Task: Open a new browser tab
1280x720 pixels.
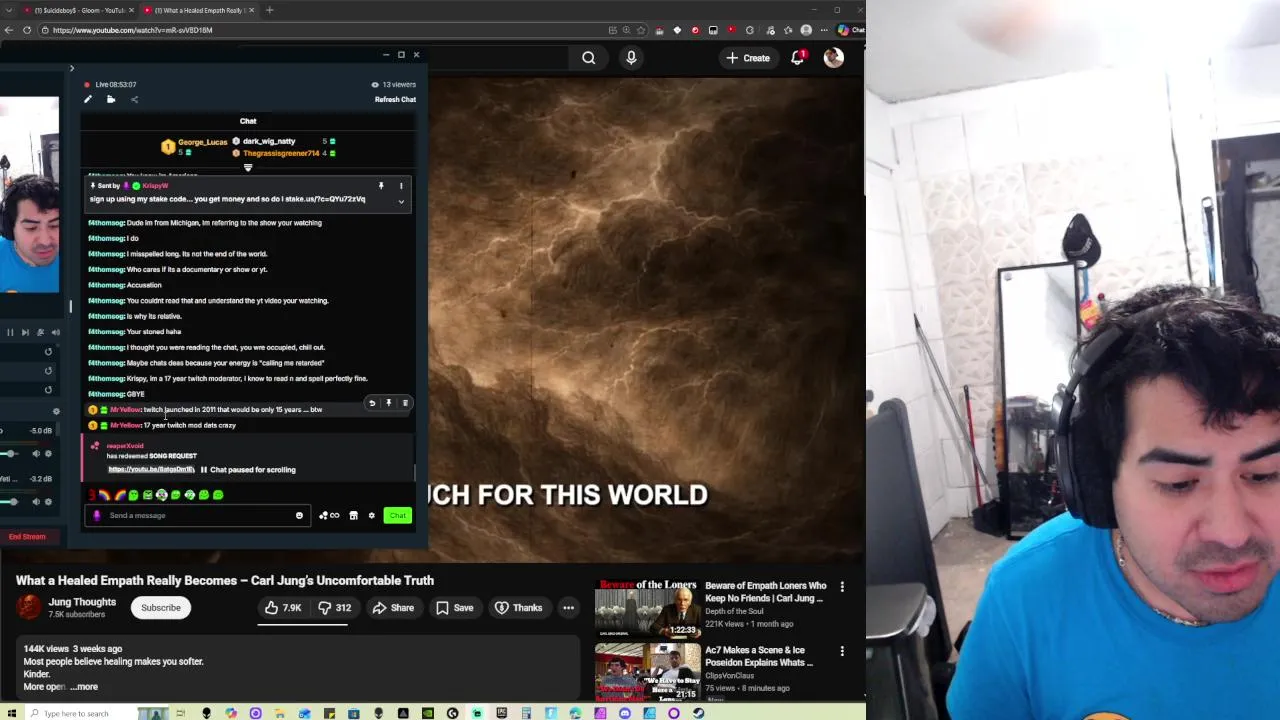Action: coord(269,10)
